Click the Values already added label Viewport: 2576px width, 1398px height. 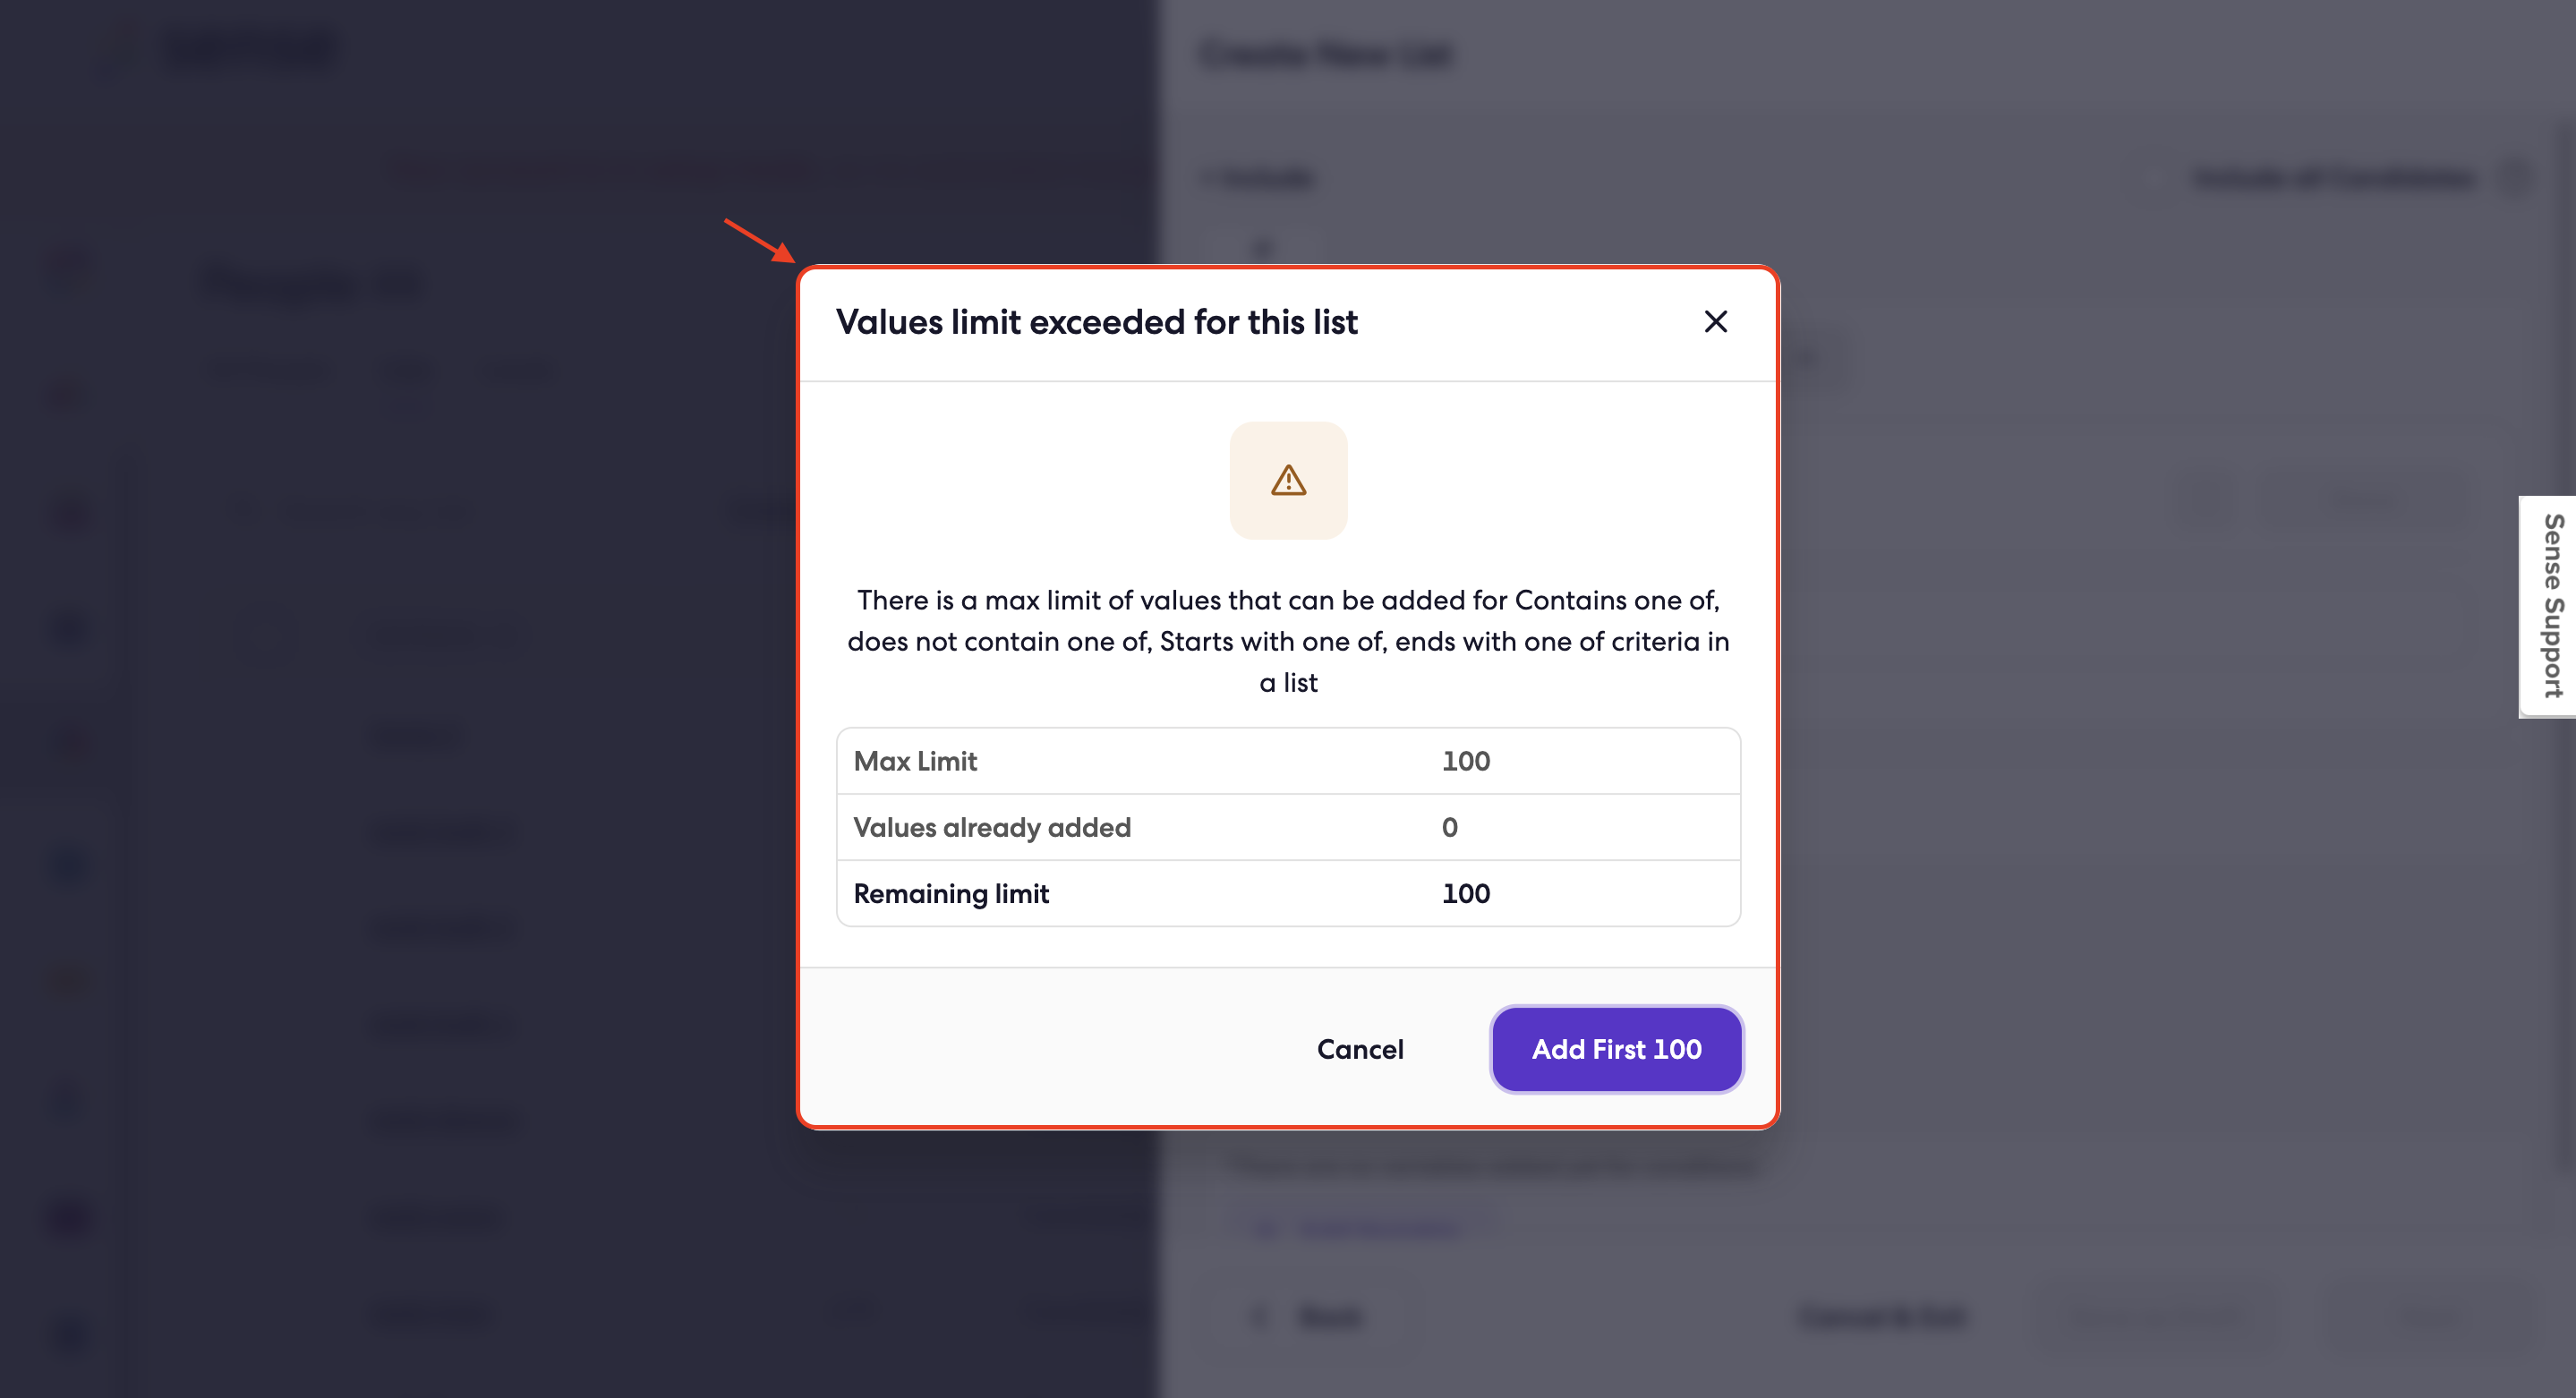pos(991,827)
